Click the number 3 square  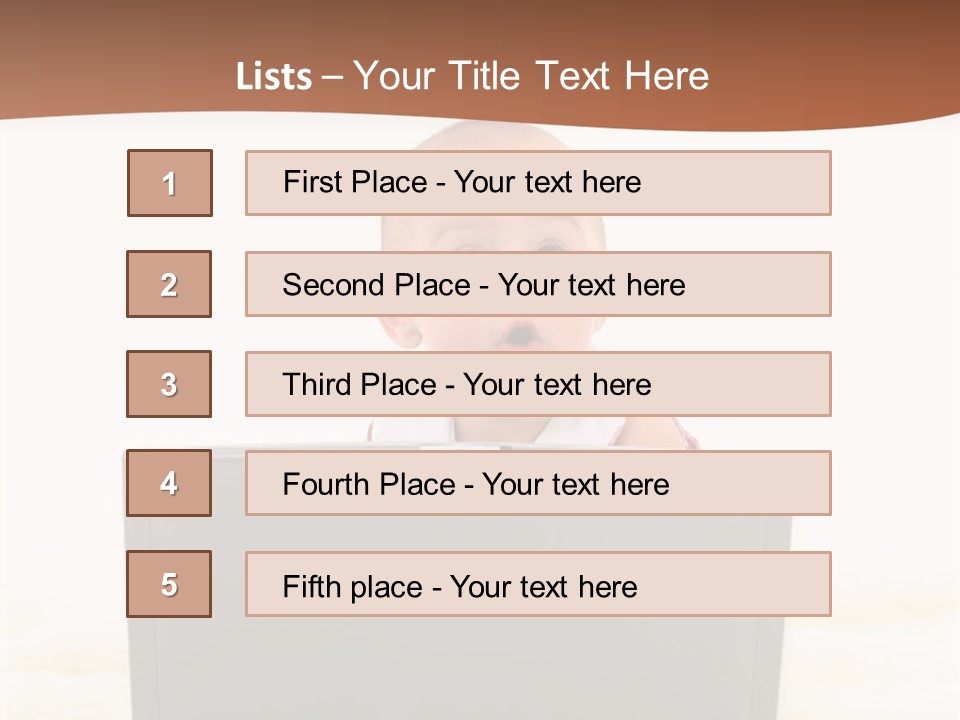(x=169, y=384)
